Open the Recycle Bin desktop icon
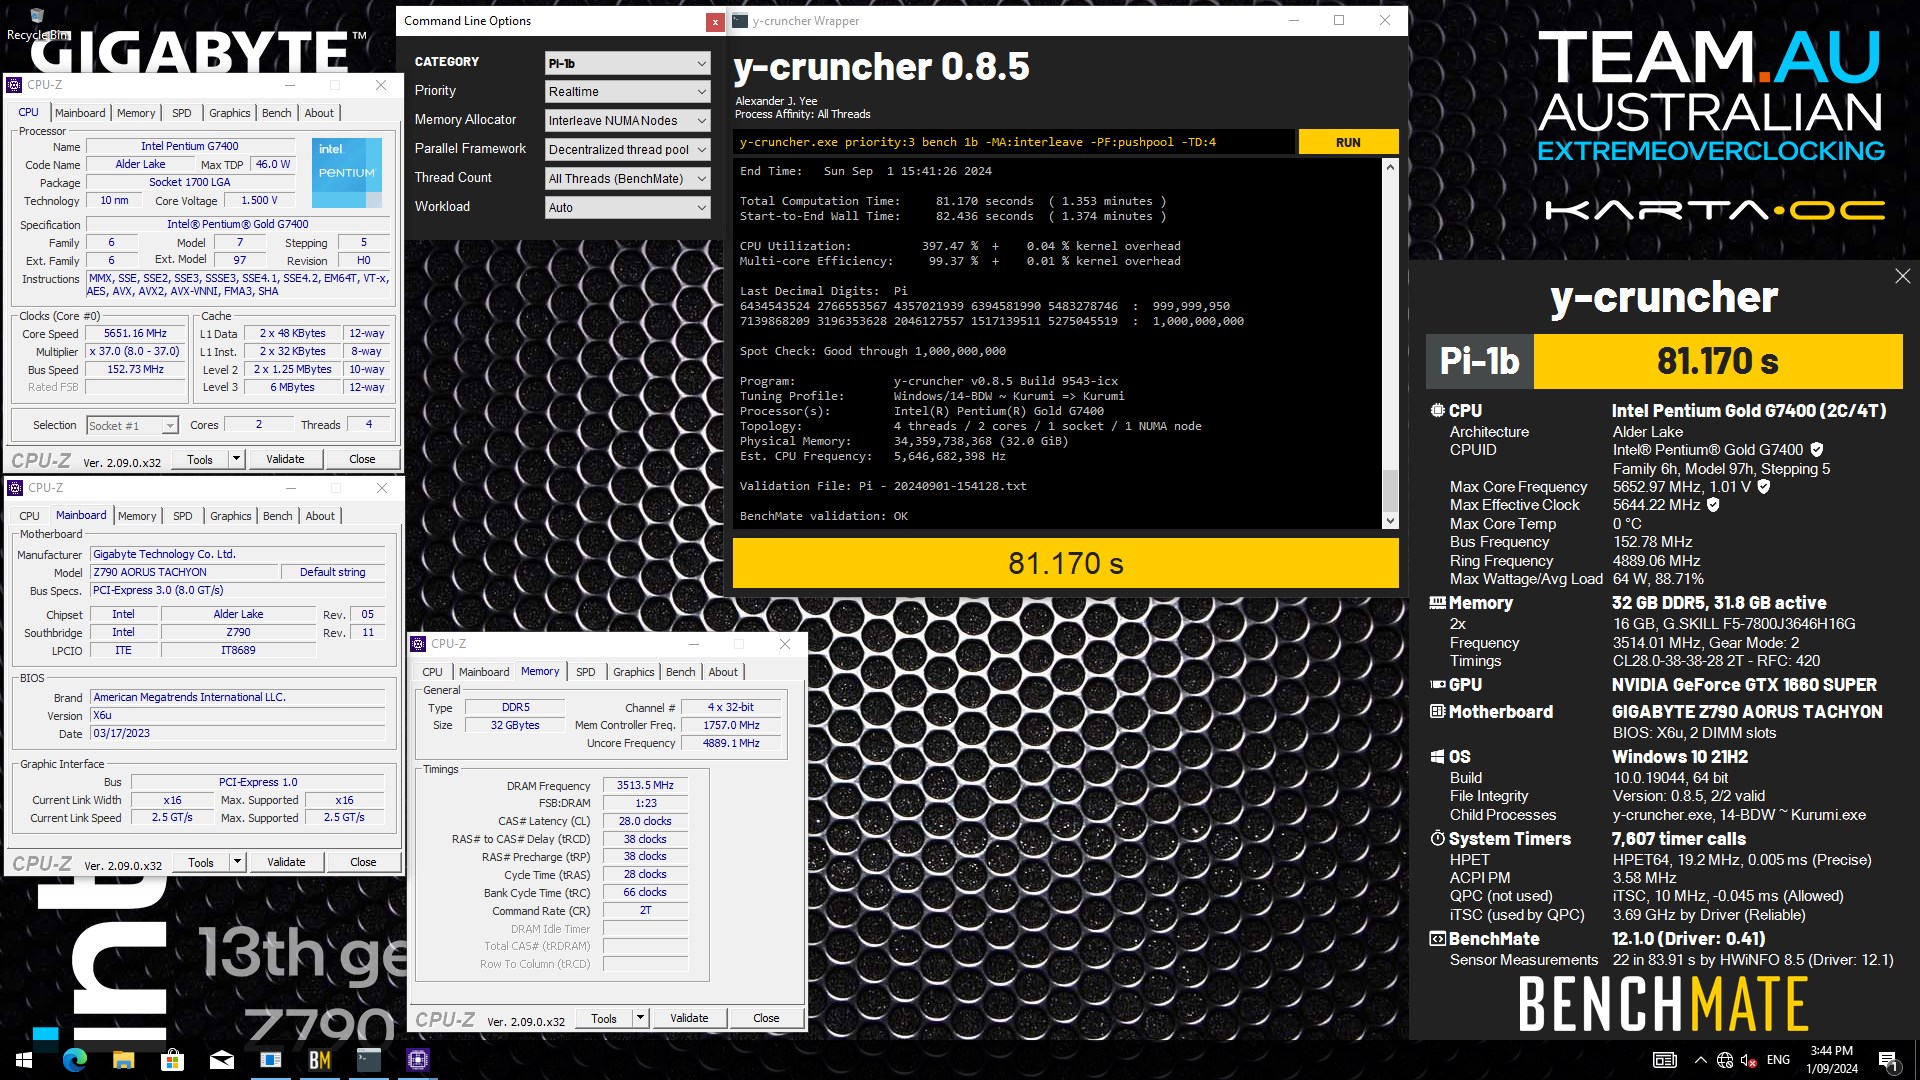Image resolution: width=1920 pixels, height=1080 pixels. pos(37,25)
